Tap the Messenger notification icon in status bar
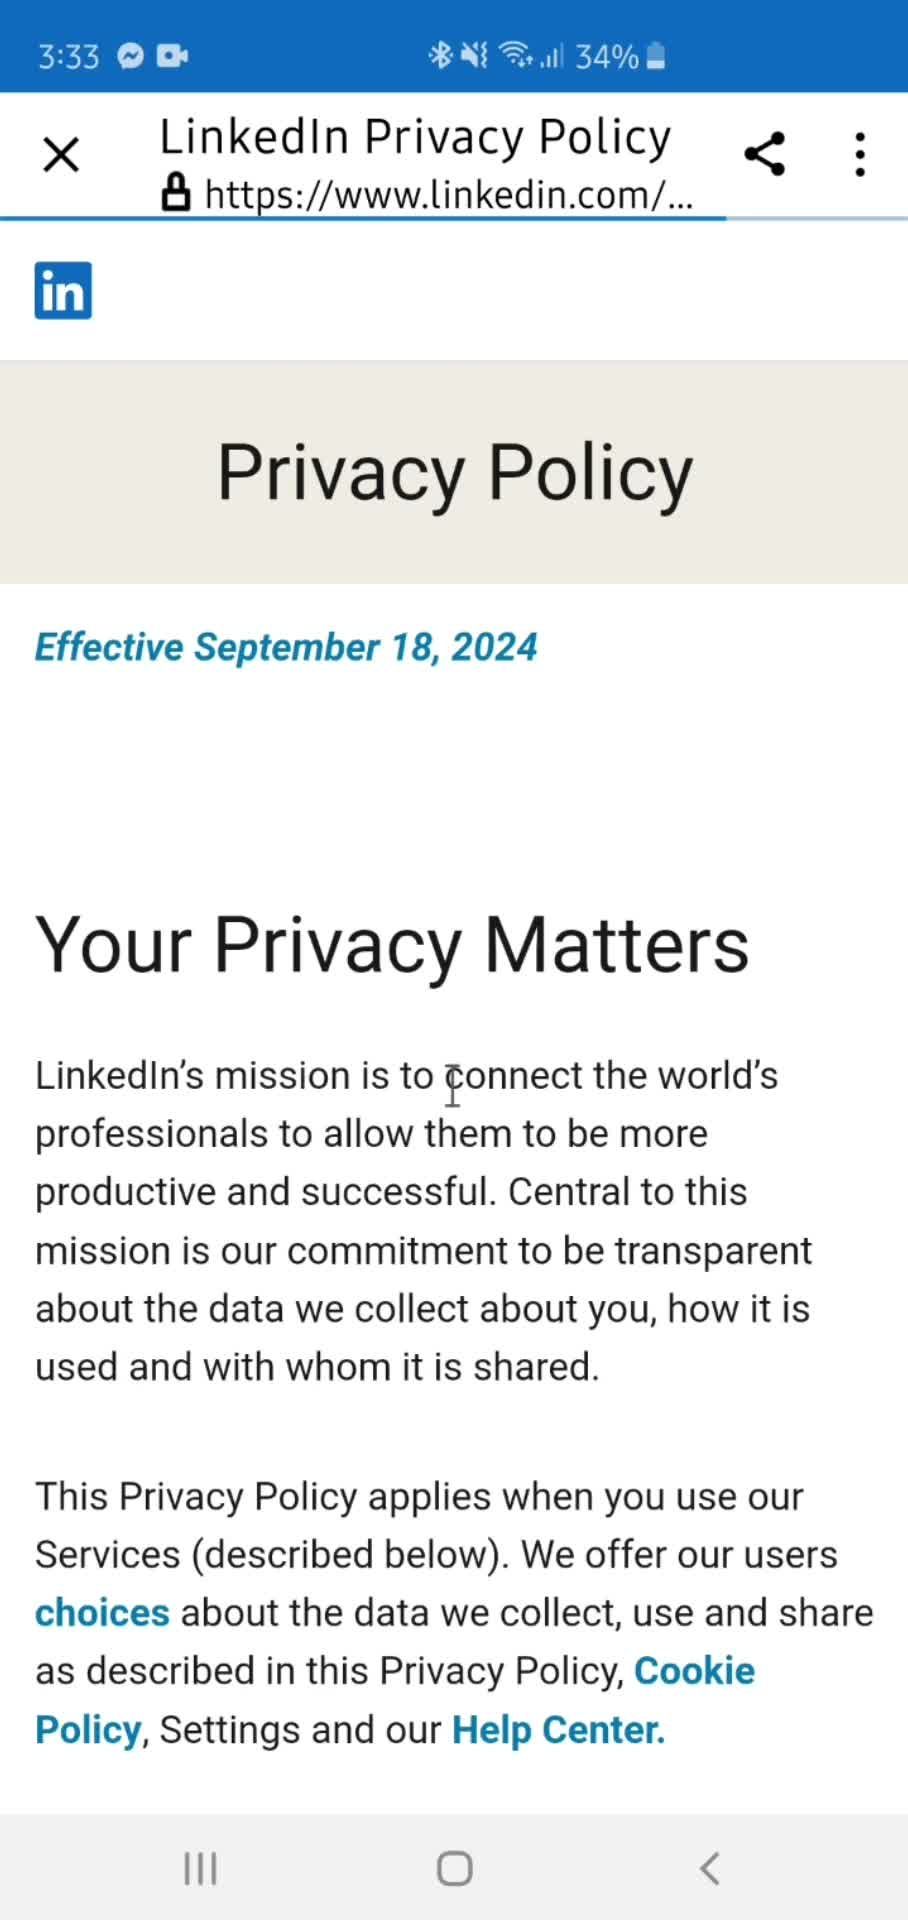This screenshot has width=908, height=1920. click(130, 56)
